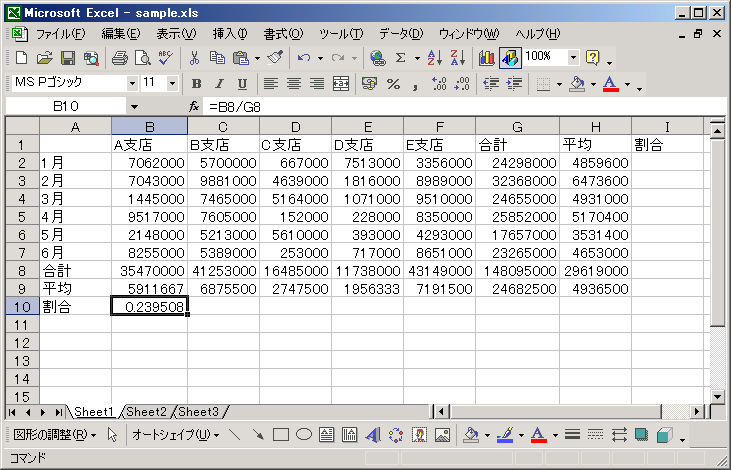Toggle Italic formatting

click(219, 83)
